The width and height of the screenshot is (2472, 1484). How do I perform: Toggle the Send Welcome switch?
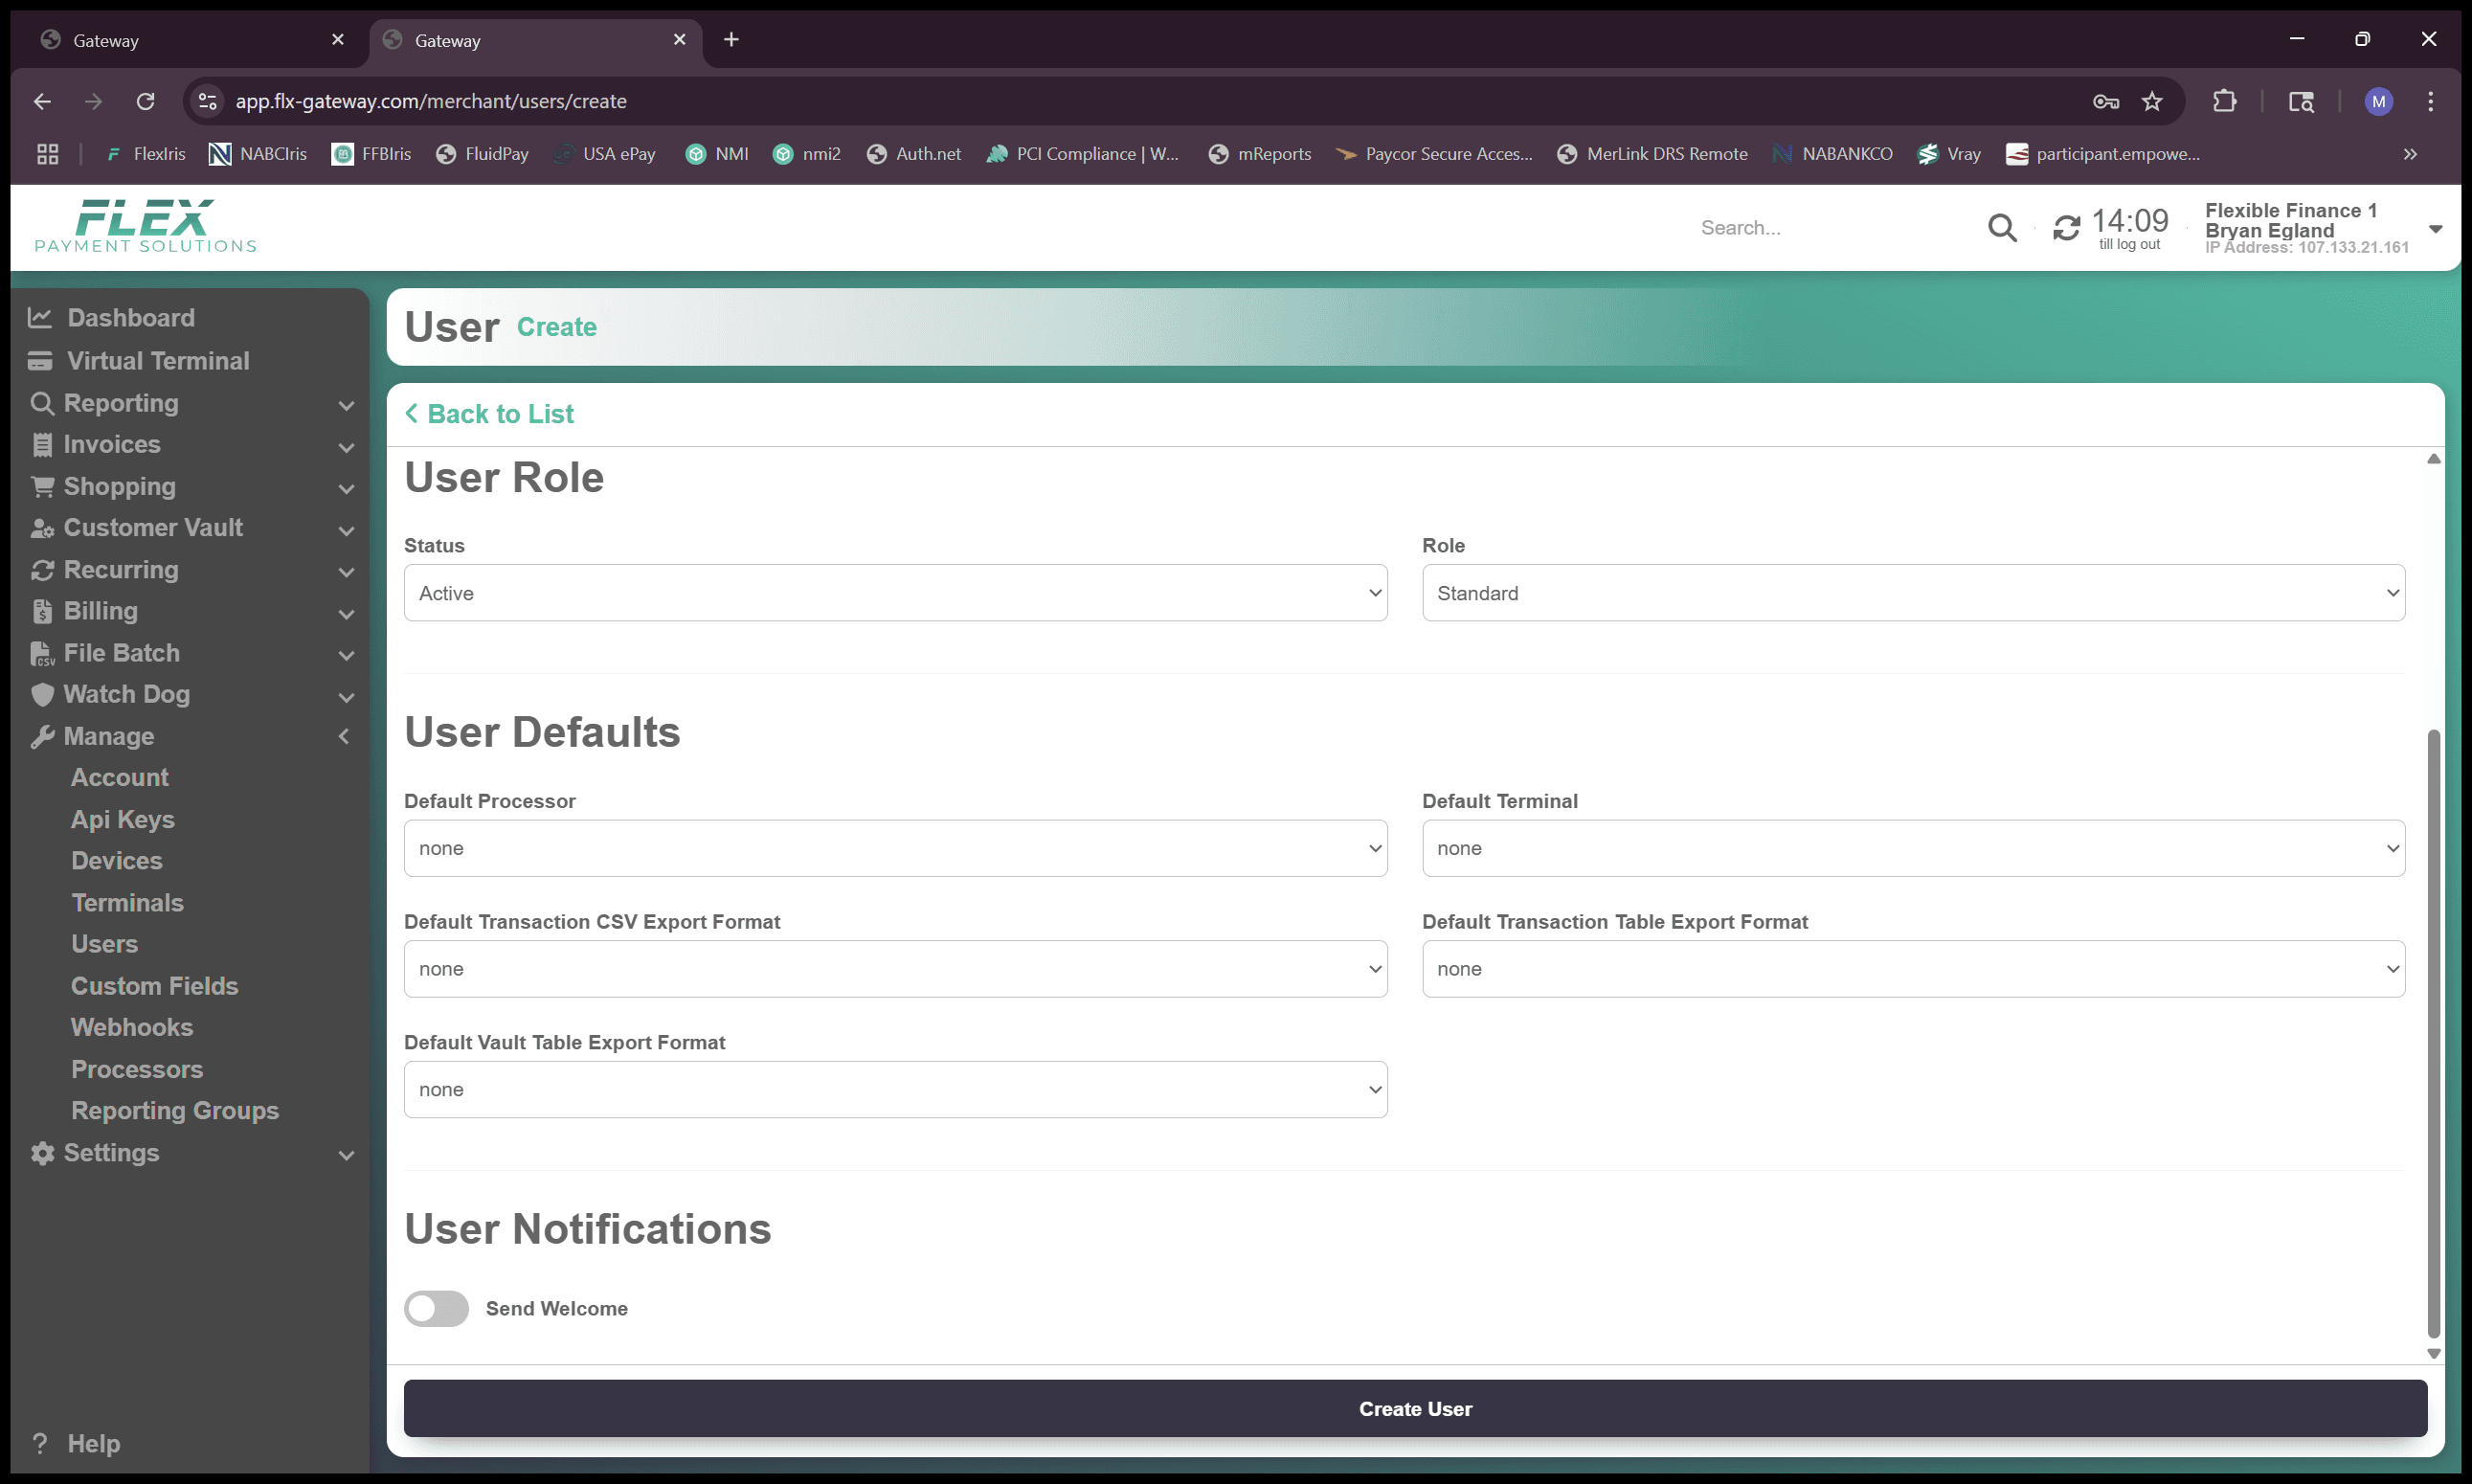coord(436,1308)
